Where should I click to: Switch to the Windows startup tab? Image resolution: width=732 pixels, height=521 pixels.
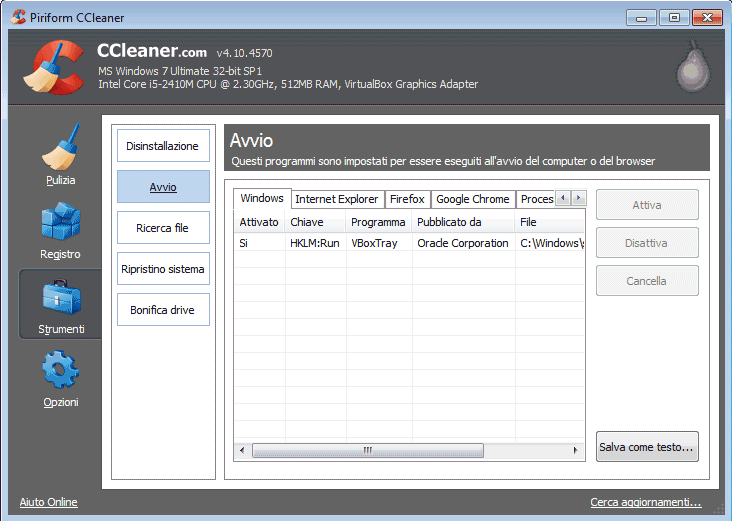[262, 198]
